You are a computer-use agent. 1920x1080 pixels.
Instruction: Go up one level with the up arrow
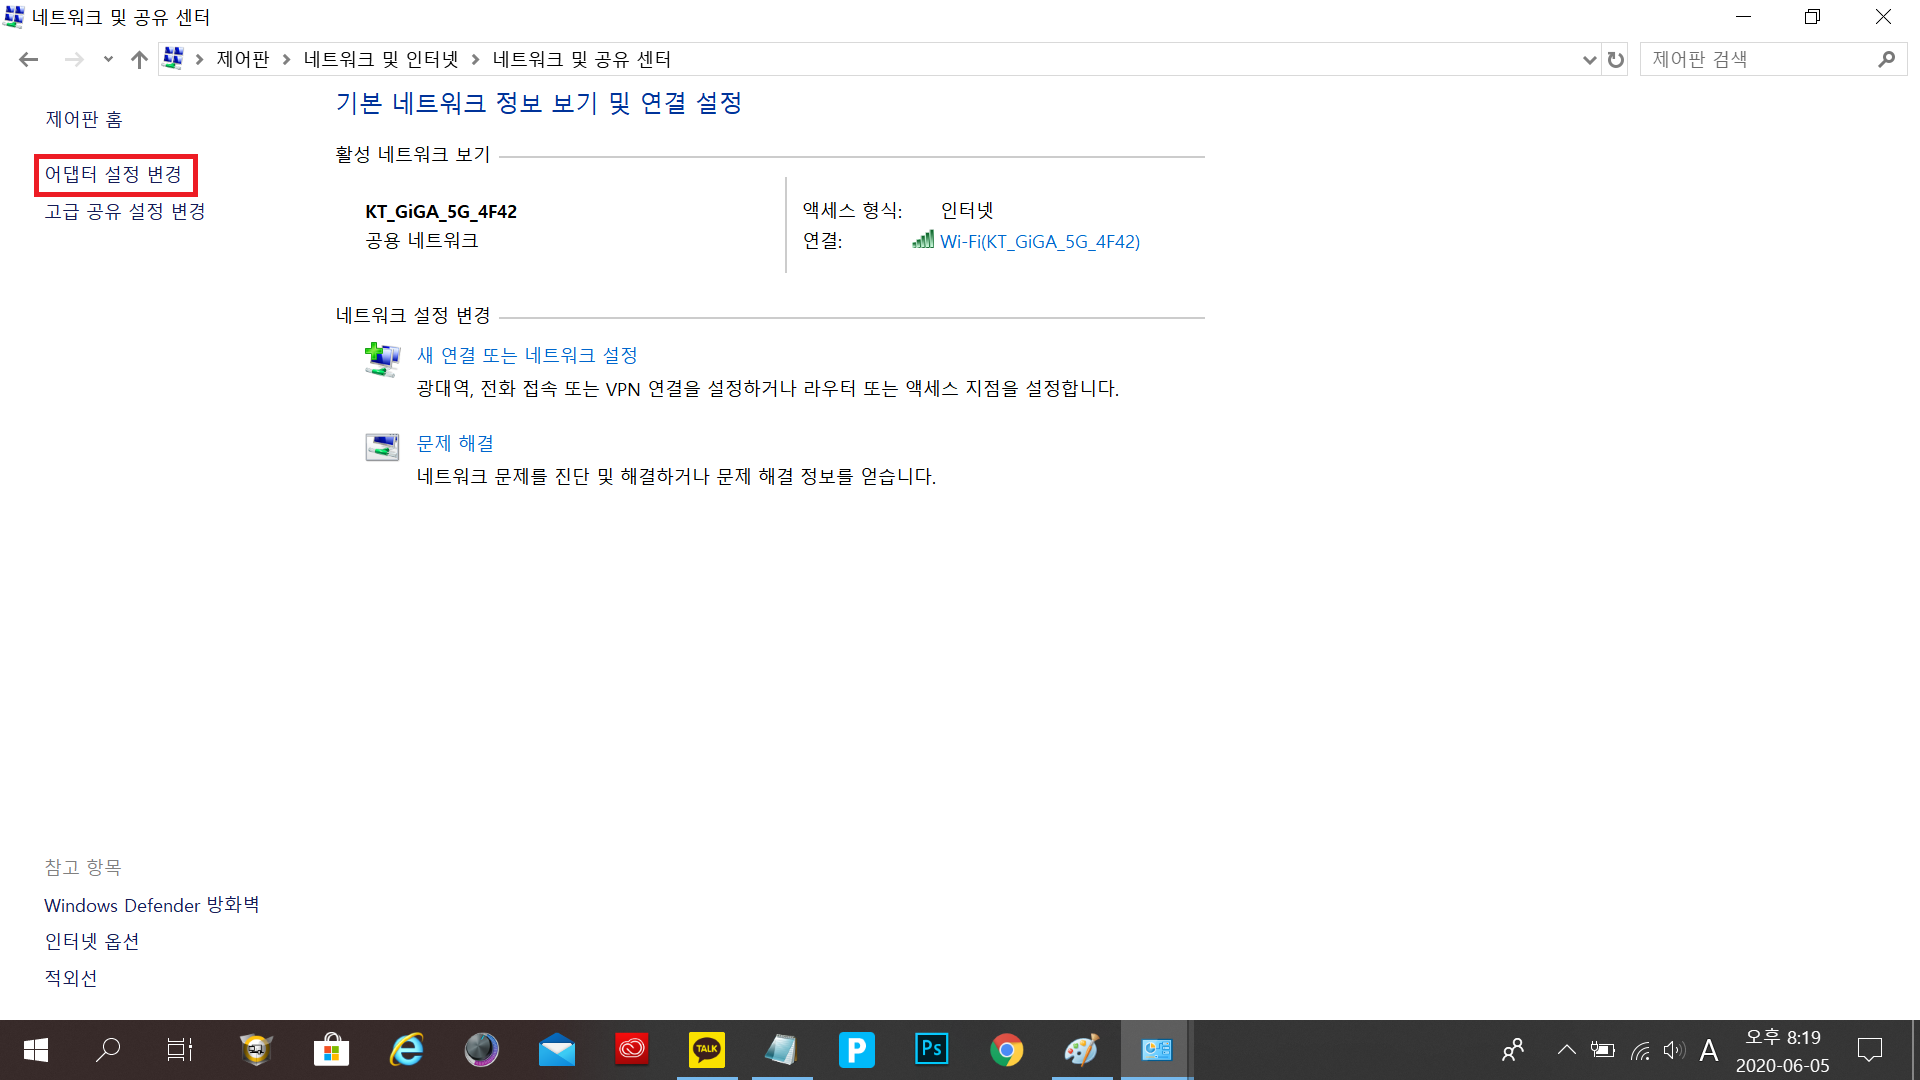click(139, 60)
